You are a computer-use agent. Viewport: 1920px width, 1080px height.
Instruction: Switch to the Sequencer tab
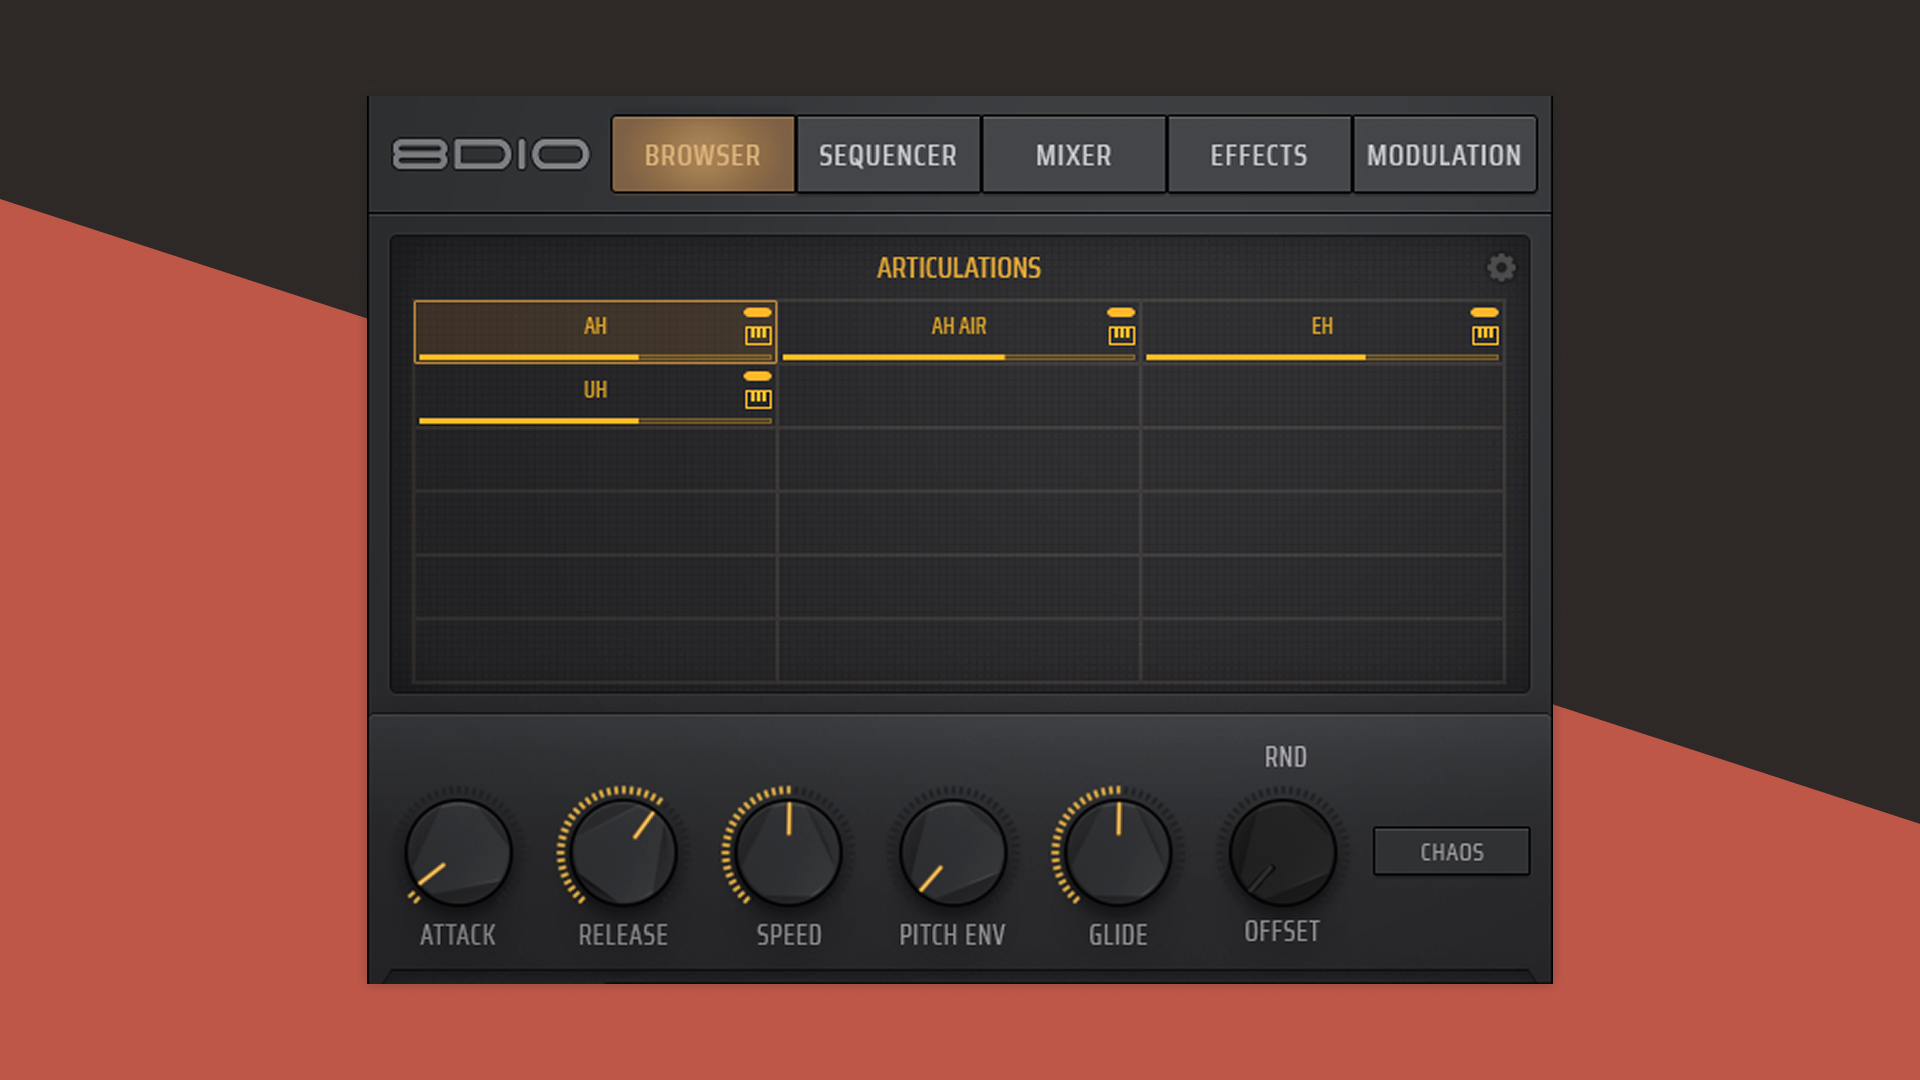pyautogui.click(x=887, y=155)
